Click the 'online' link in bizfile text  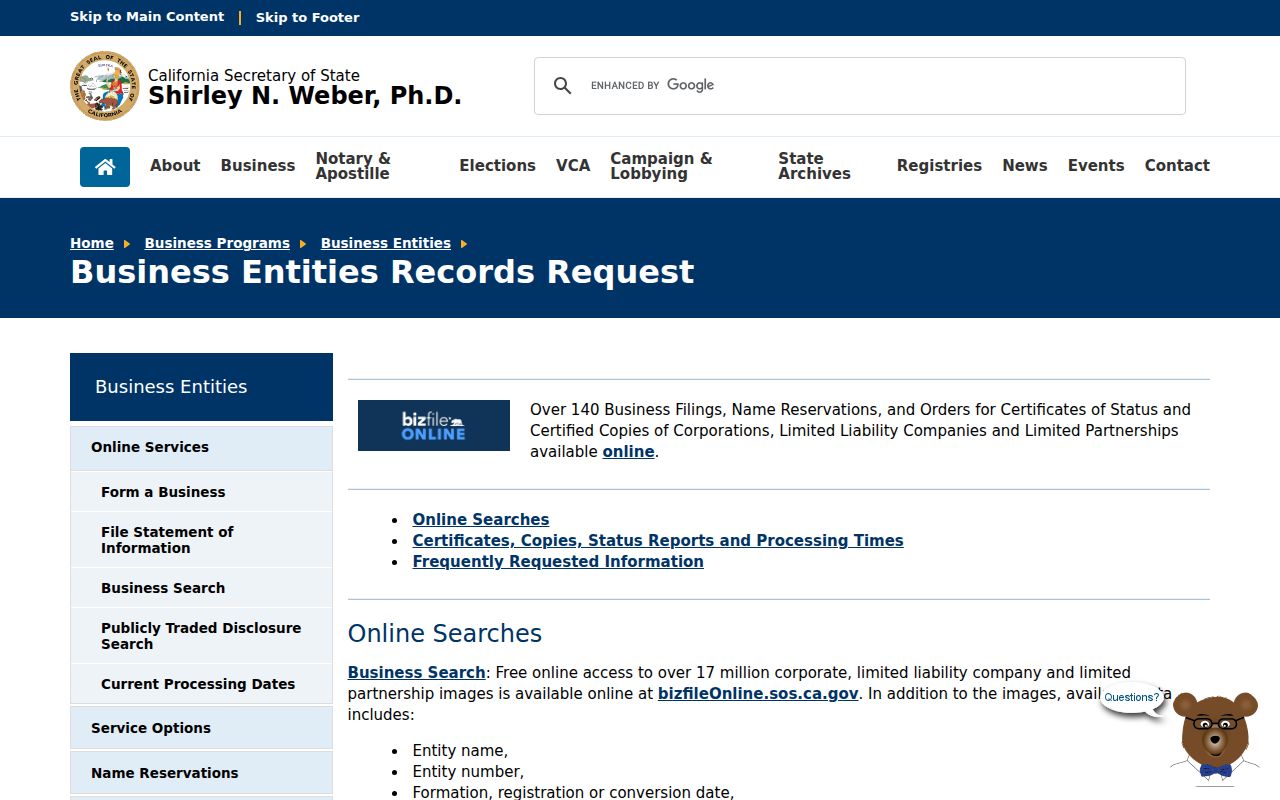coord(628,452)
